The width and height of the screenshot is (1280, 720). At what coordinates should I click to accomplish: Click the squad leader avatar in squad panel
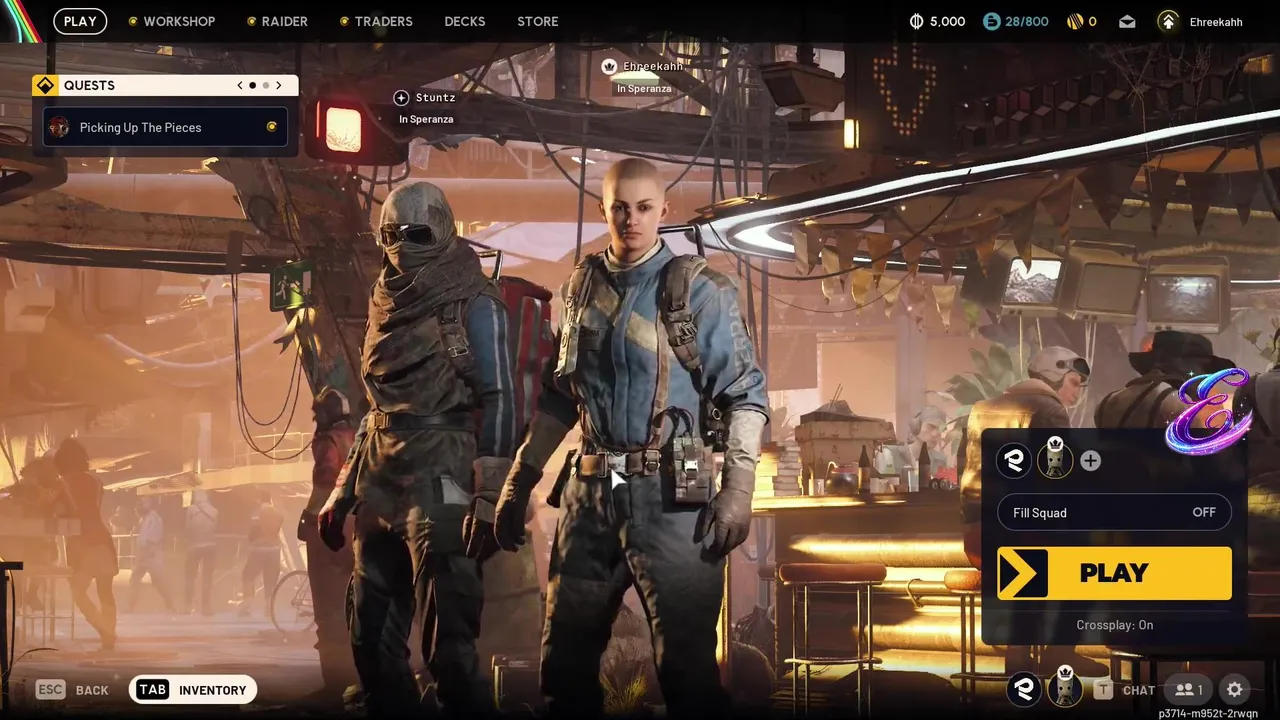pos(1055,458)
